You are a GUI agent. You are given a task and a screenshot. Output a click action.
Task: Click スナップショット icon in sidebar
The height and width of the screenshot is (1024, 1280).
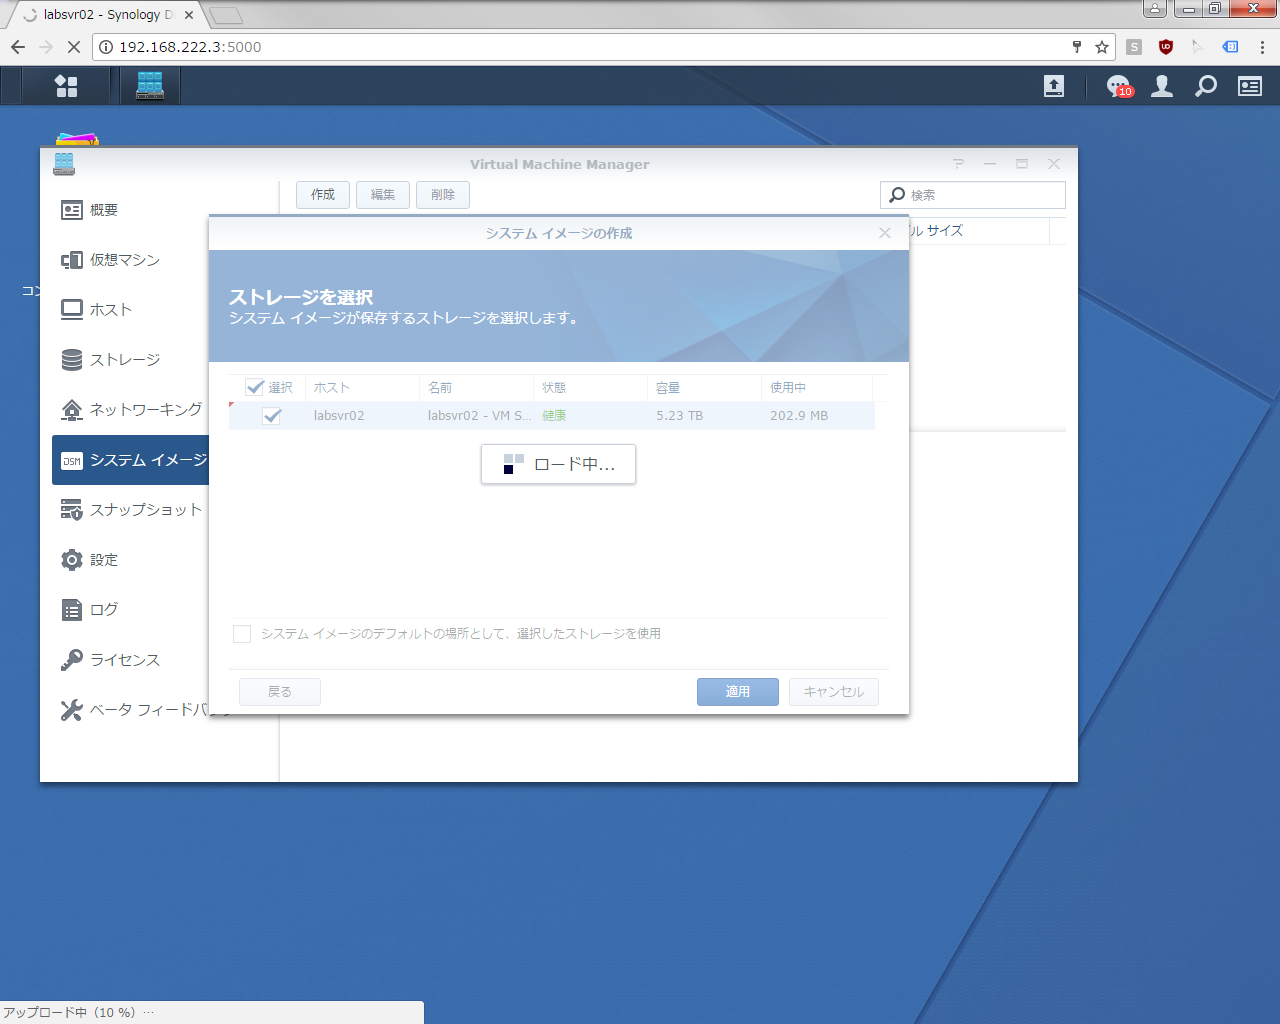pos(72,510)
